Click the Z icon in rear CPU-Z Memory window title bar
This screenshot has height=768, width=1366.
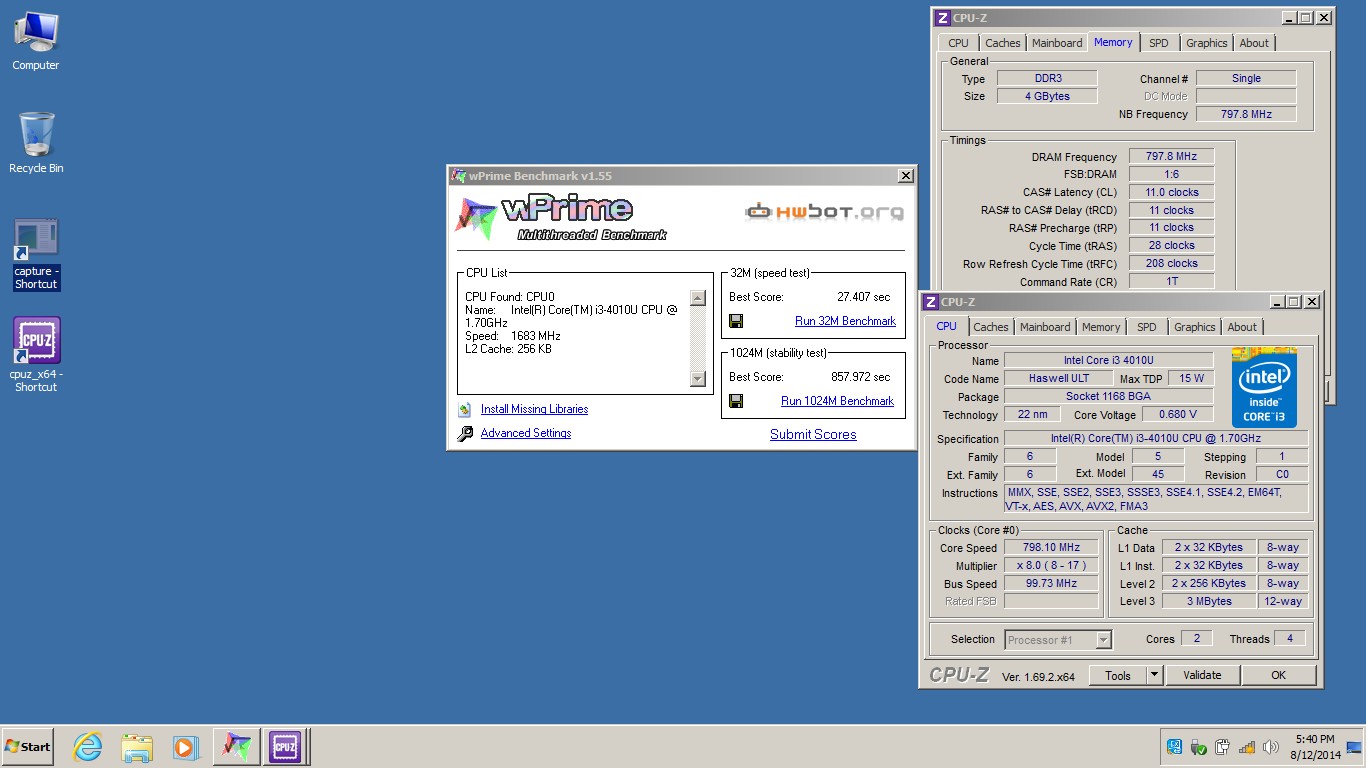click(x=942, y=18)
